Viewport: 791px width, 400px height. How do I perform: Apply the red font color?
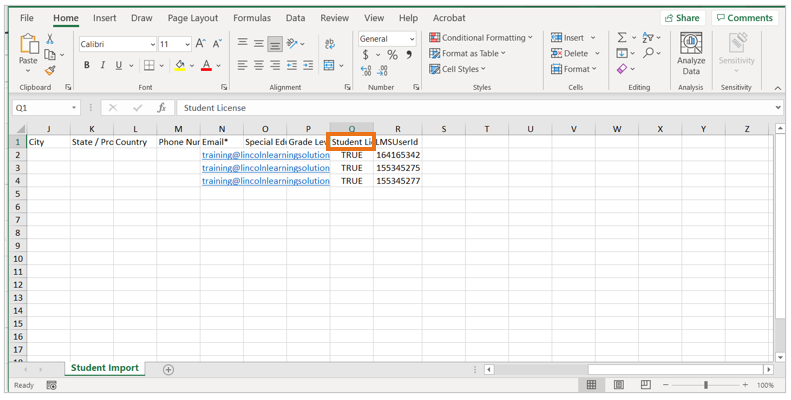click(x=206, y=65)
